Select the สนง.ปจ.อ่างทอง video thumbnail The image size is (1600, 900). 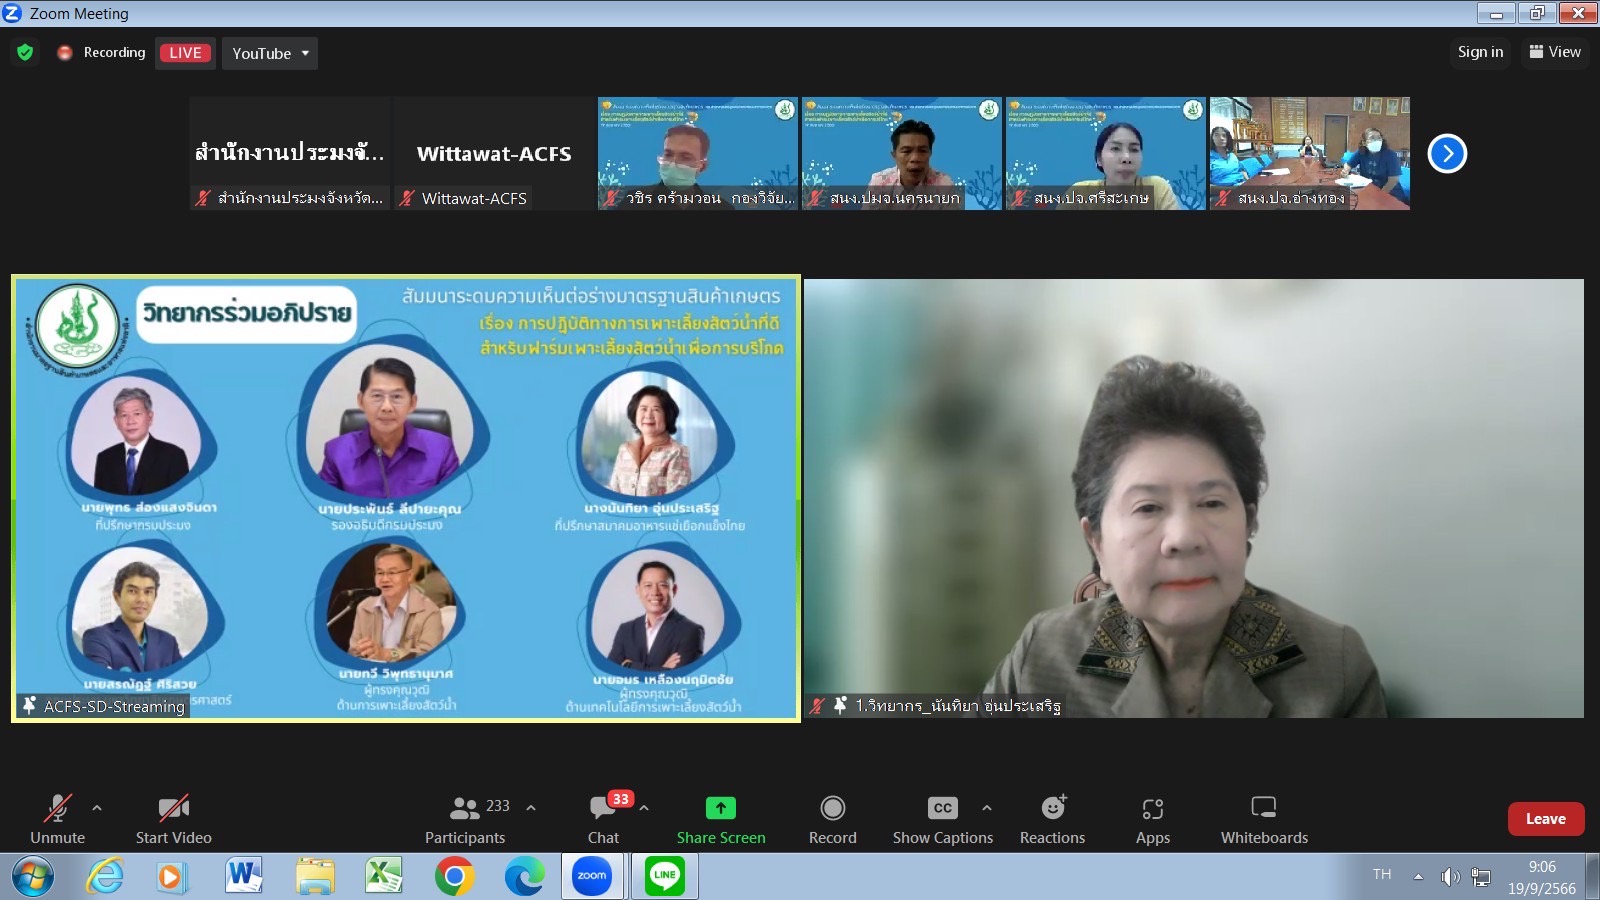click(x=1310, y=153)
